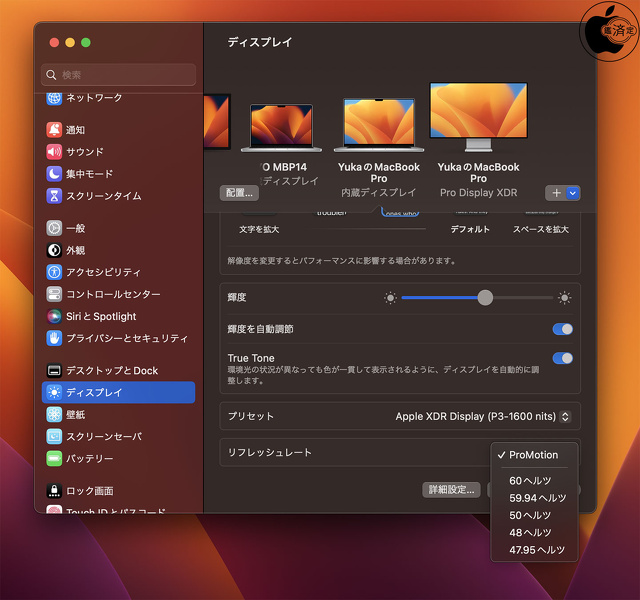Click the 詳細設定... advanced button
The height and width of the screenshot is (600, 640).
451,489
